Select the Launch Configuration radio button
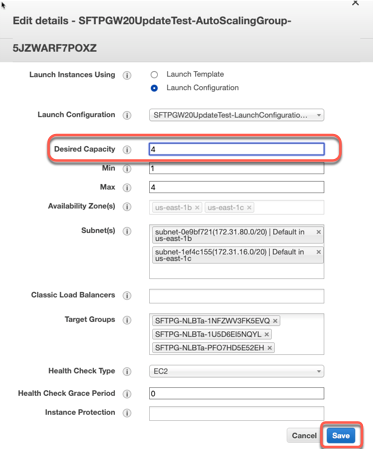373x449 pixels. (154, 88)
